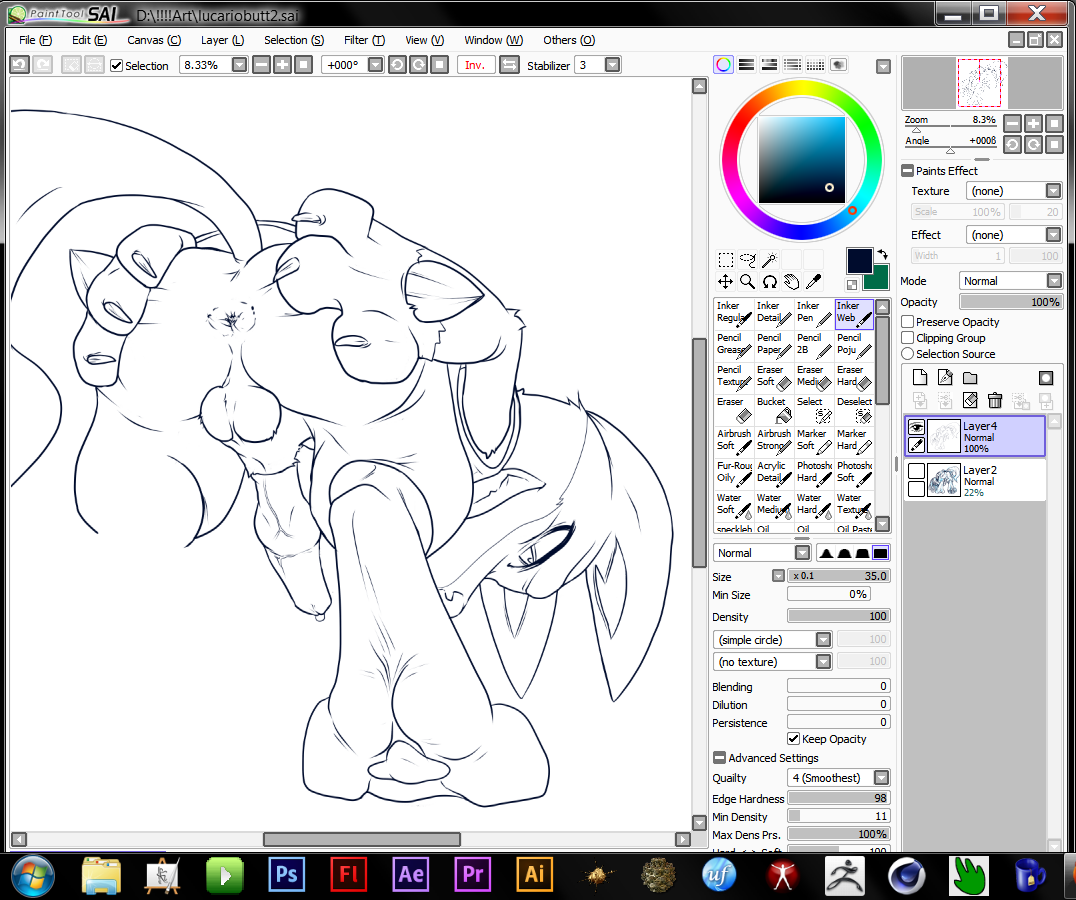Click the Inv. button

pos(476,65)
